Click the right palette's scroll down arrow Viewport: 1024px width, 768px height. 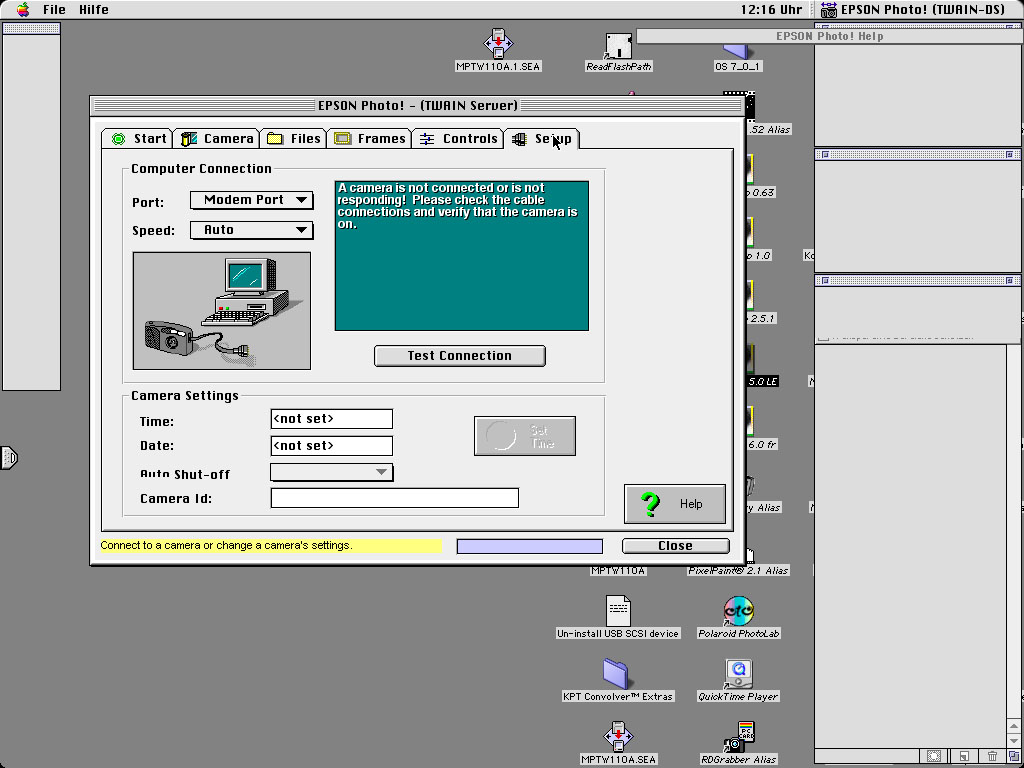(x=1015, y=742)
